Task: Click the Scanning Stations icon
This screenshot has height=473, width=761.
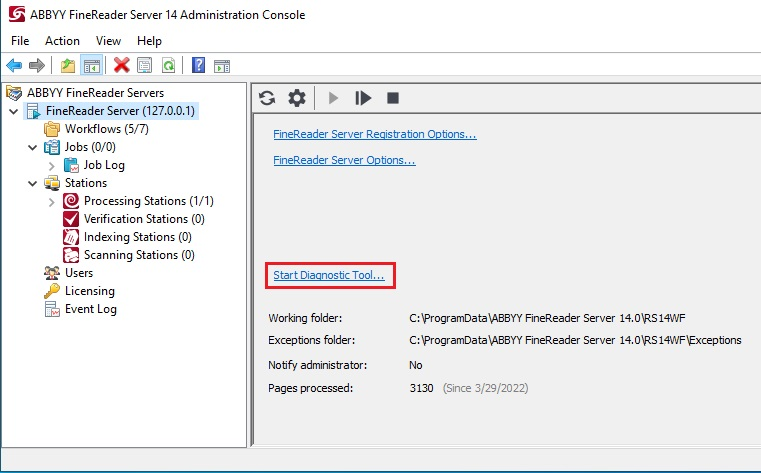Action: (71, 255)
